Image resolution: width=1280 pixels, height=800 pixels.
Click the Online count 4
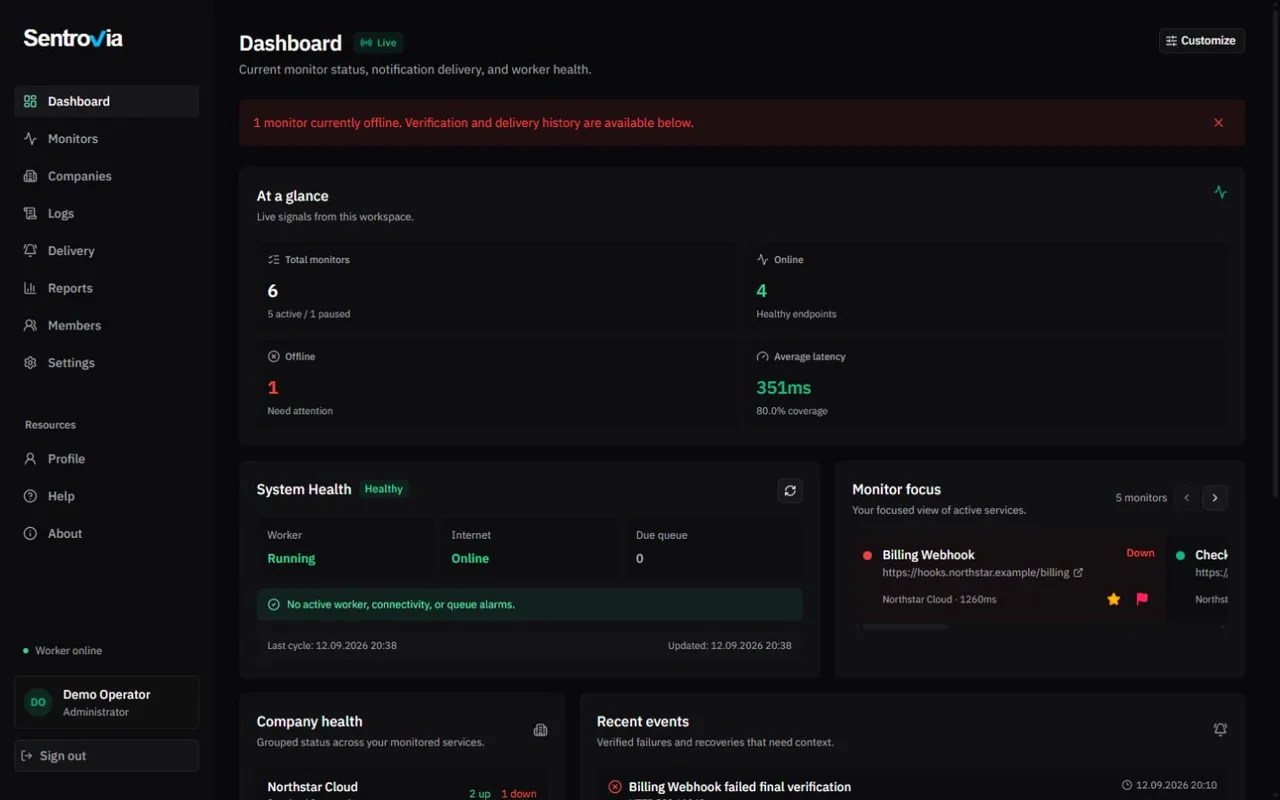pos(762,291)
